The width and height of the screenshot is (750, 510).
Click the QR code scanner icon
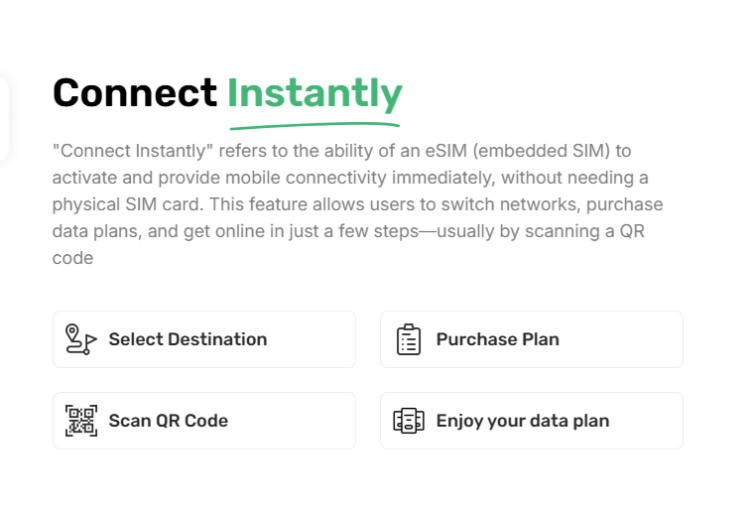[x=81, y=421]
